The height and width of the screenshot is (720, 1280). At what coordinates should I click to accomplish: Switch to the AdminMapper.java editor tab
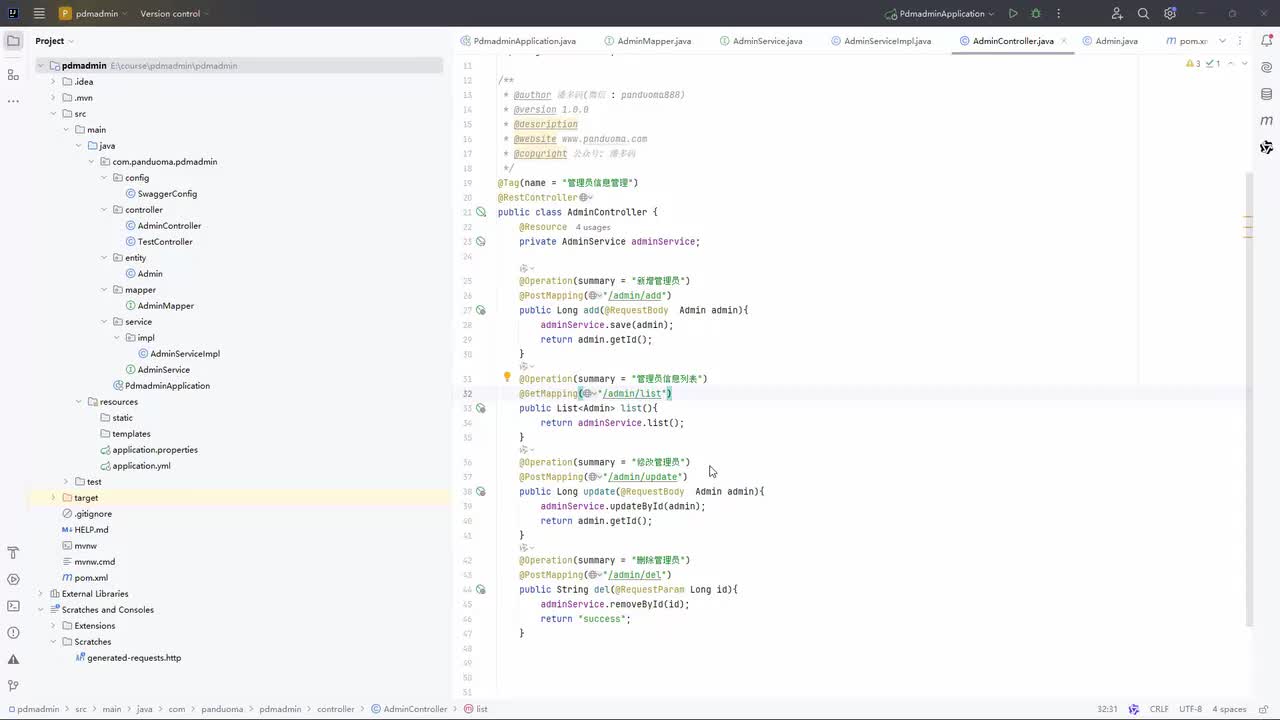654,41
